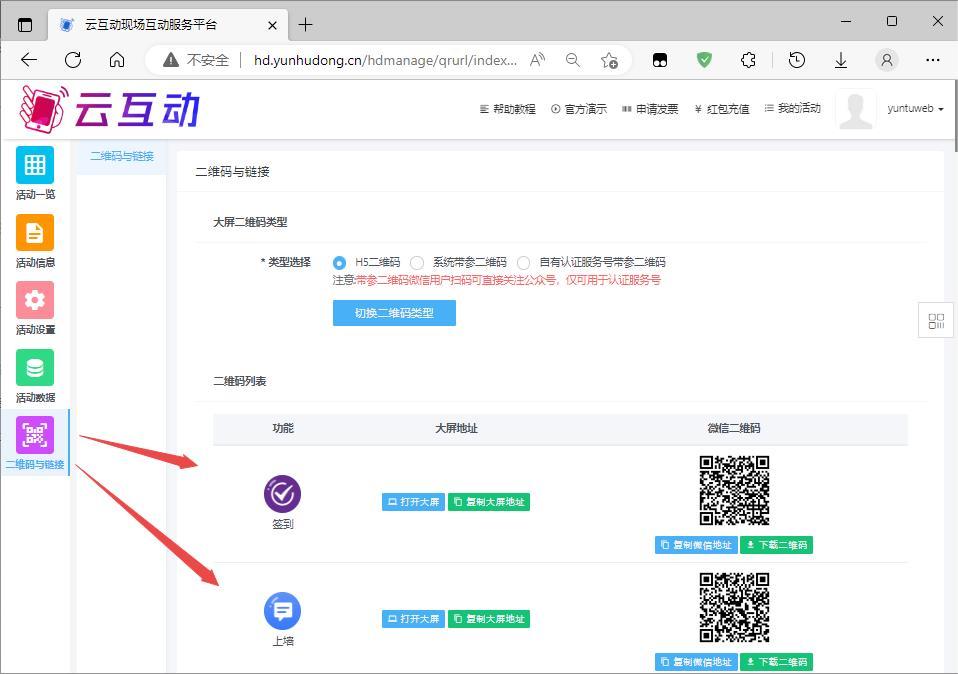Go back with browser back arrow
This screenshot has height=674, width=958.
[29, 60]
